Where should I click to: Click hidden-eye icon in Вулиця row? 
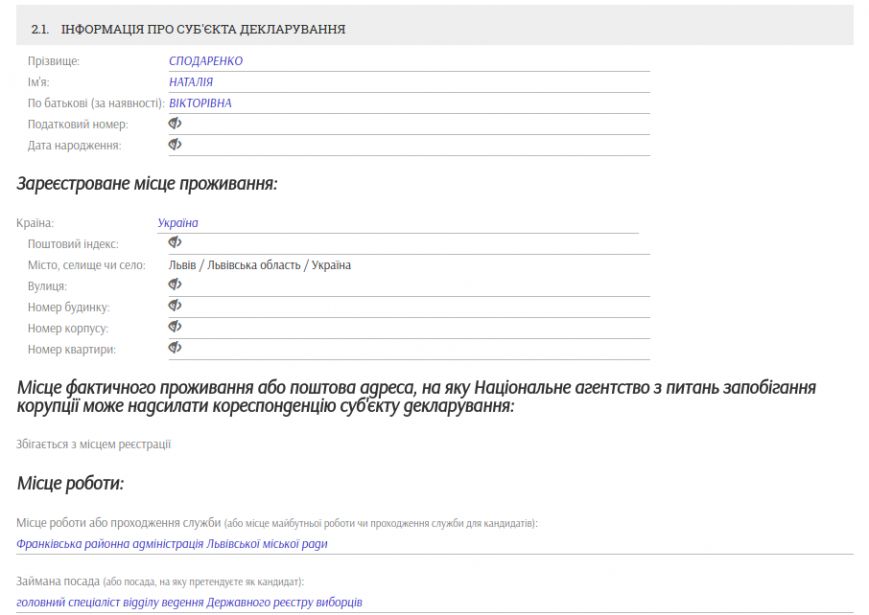pos(175,284)
